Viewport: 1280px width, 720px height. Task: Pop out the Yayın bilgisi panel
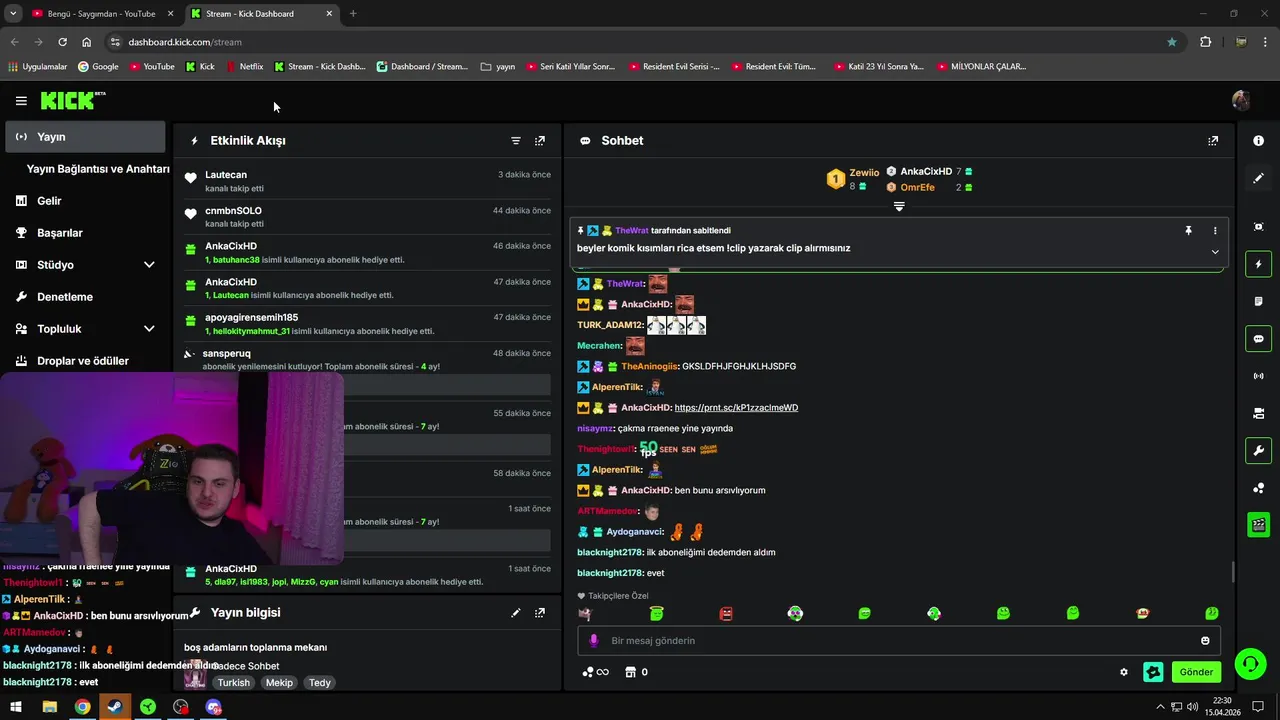click(540, 613)
